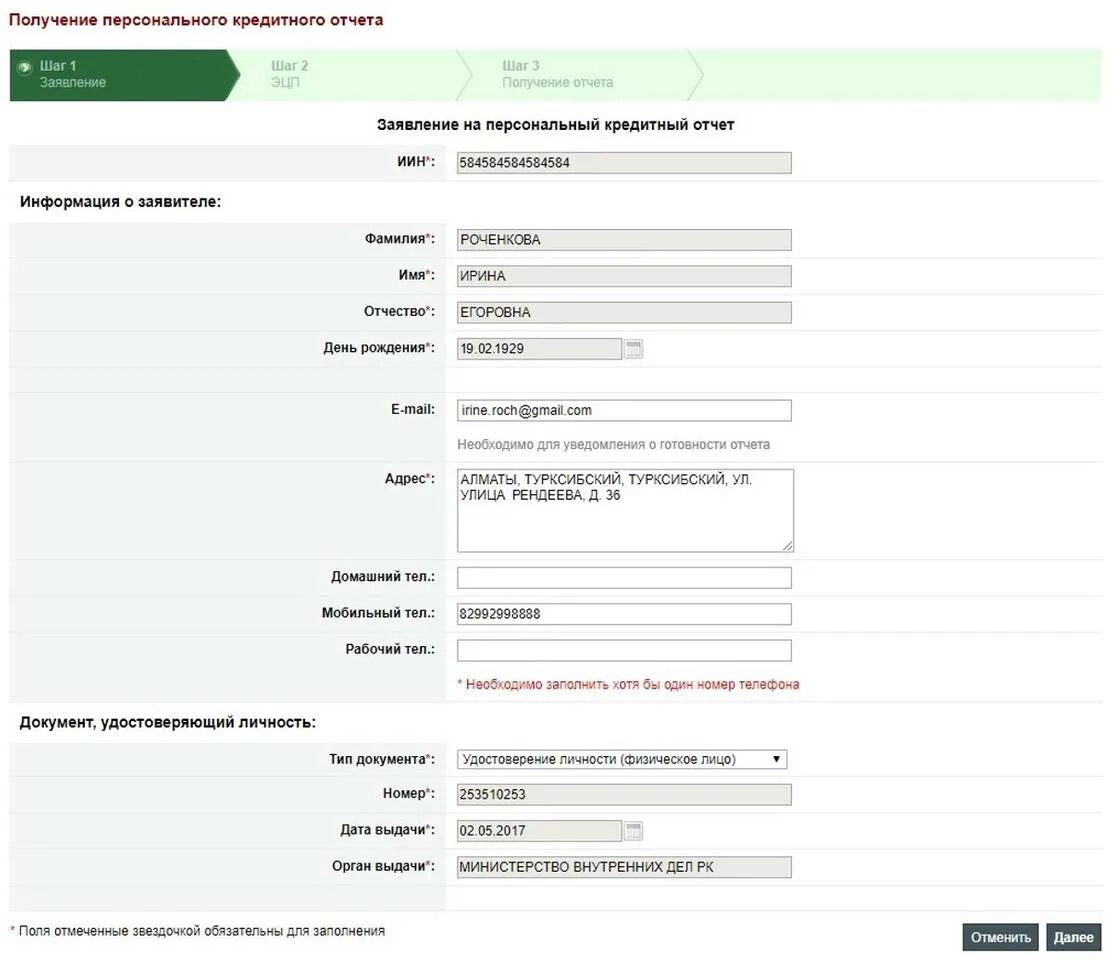Image resolution: width=1120 pixels, height=960 pixels.
Task: Click into the Орган выдачи field
Action: click(x=624, y=867)
